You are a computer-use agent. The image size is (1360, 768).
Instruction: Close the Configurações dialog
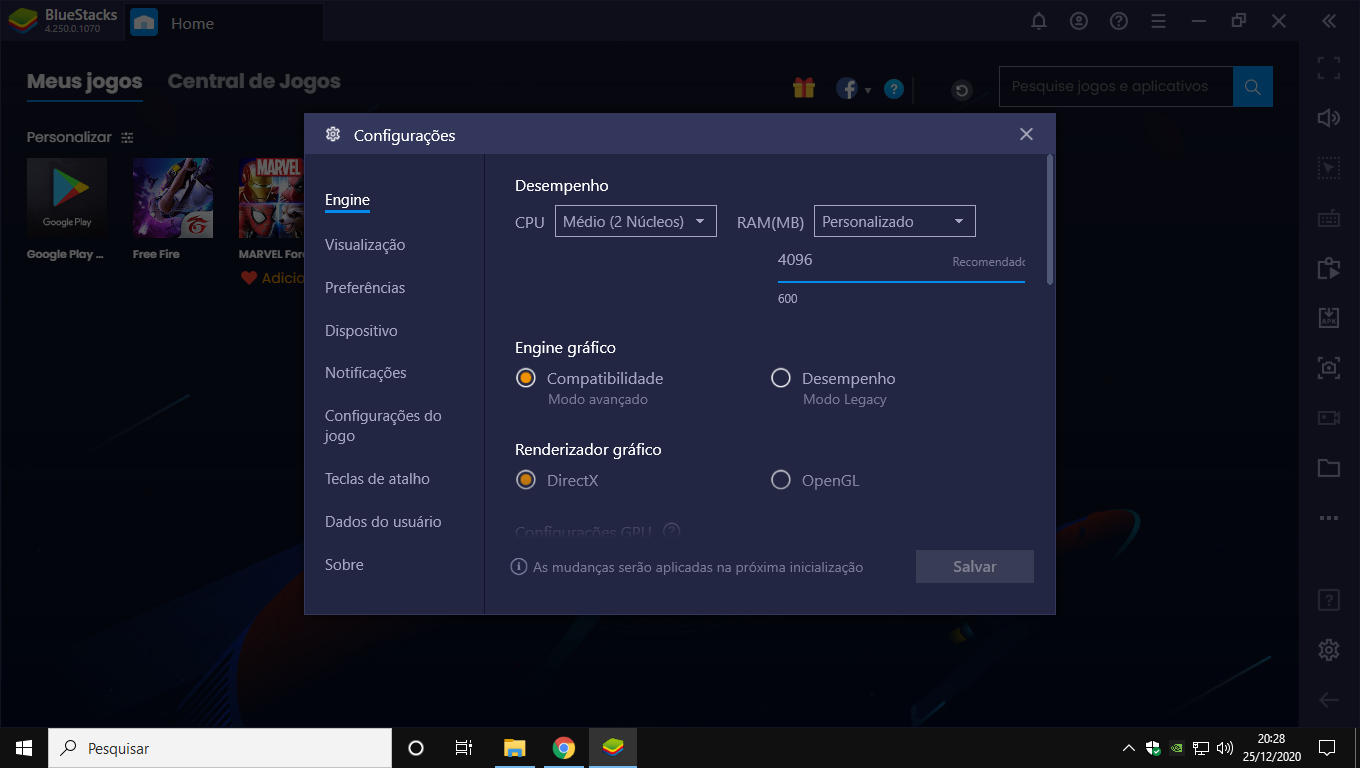coord(1026,134)
